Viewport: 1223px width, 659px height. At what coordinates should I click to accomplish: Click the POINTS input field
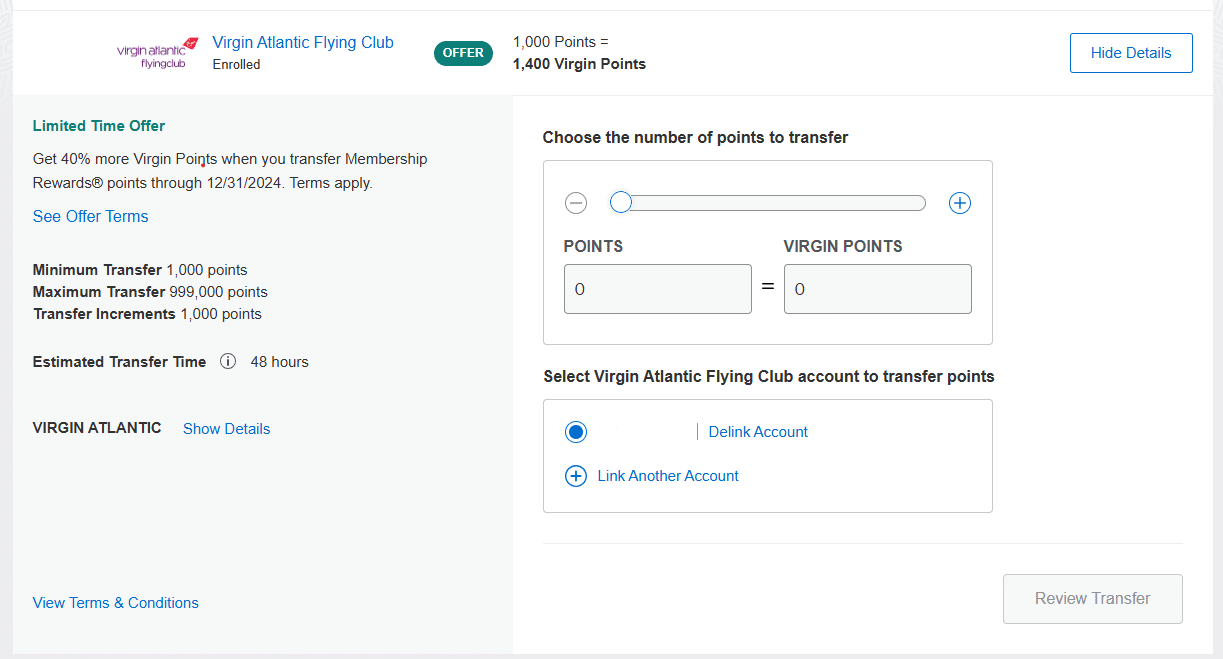click(657, 289)
